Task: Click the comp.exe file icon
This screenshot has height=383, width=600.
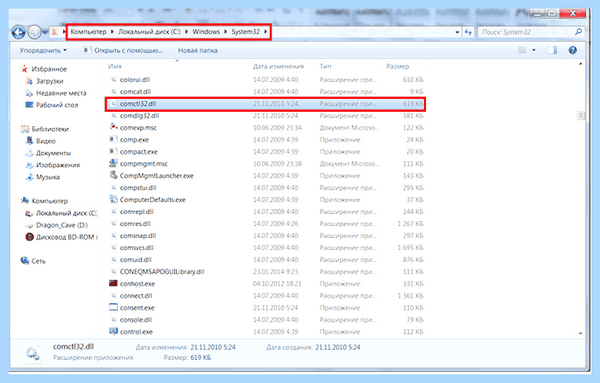Action: point(113,140)
